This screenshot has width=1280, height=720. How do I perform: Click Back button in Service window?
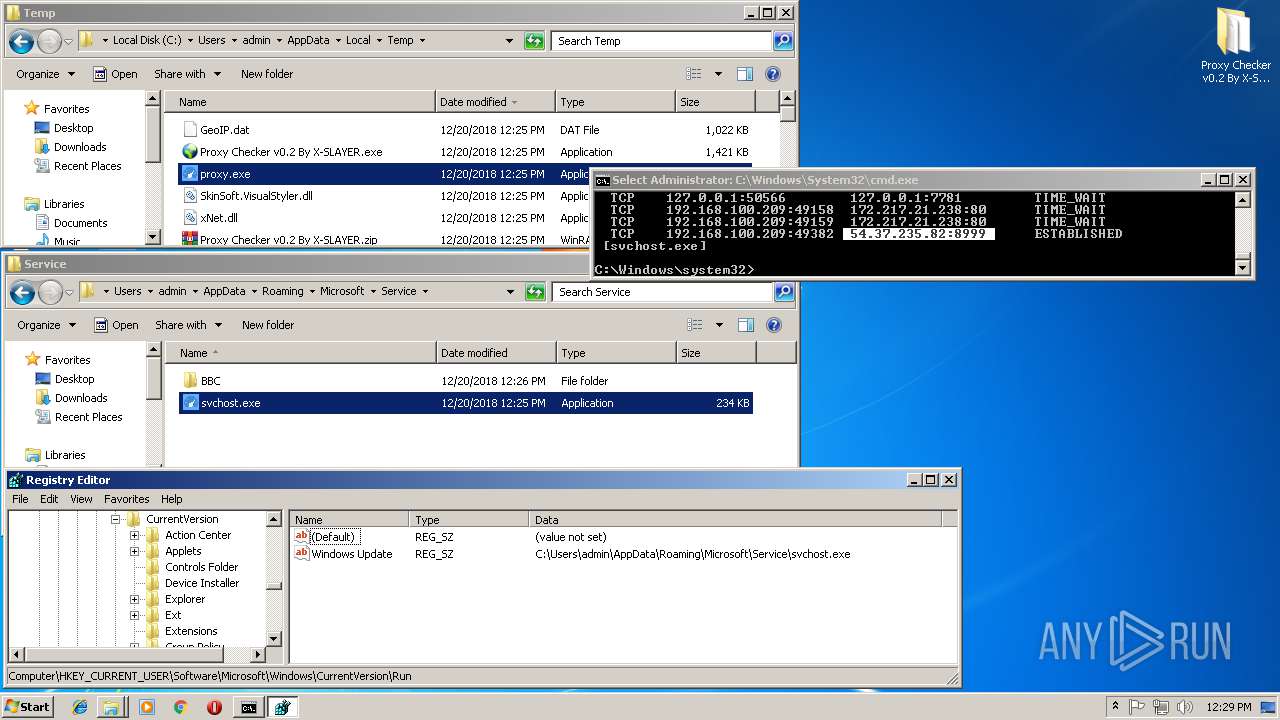pyautogui.click(x=22, y=292)
